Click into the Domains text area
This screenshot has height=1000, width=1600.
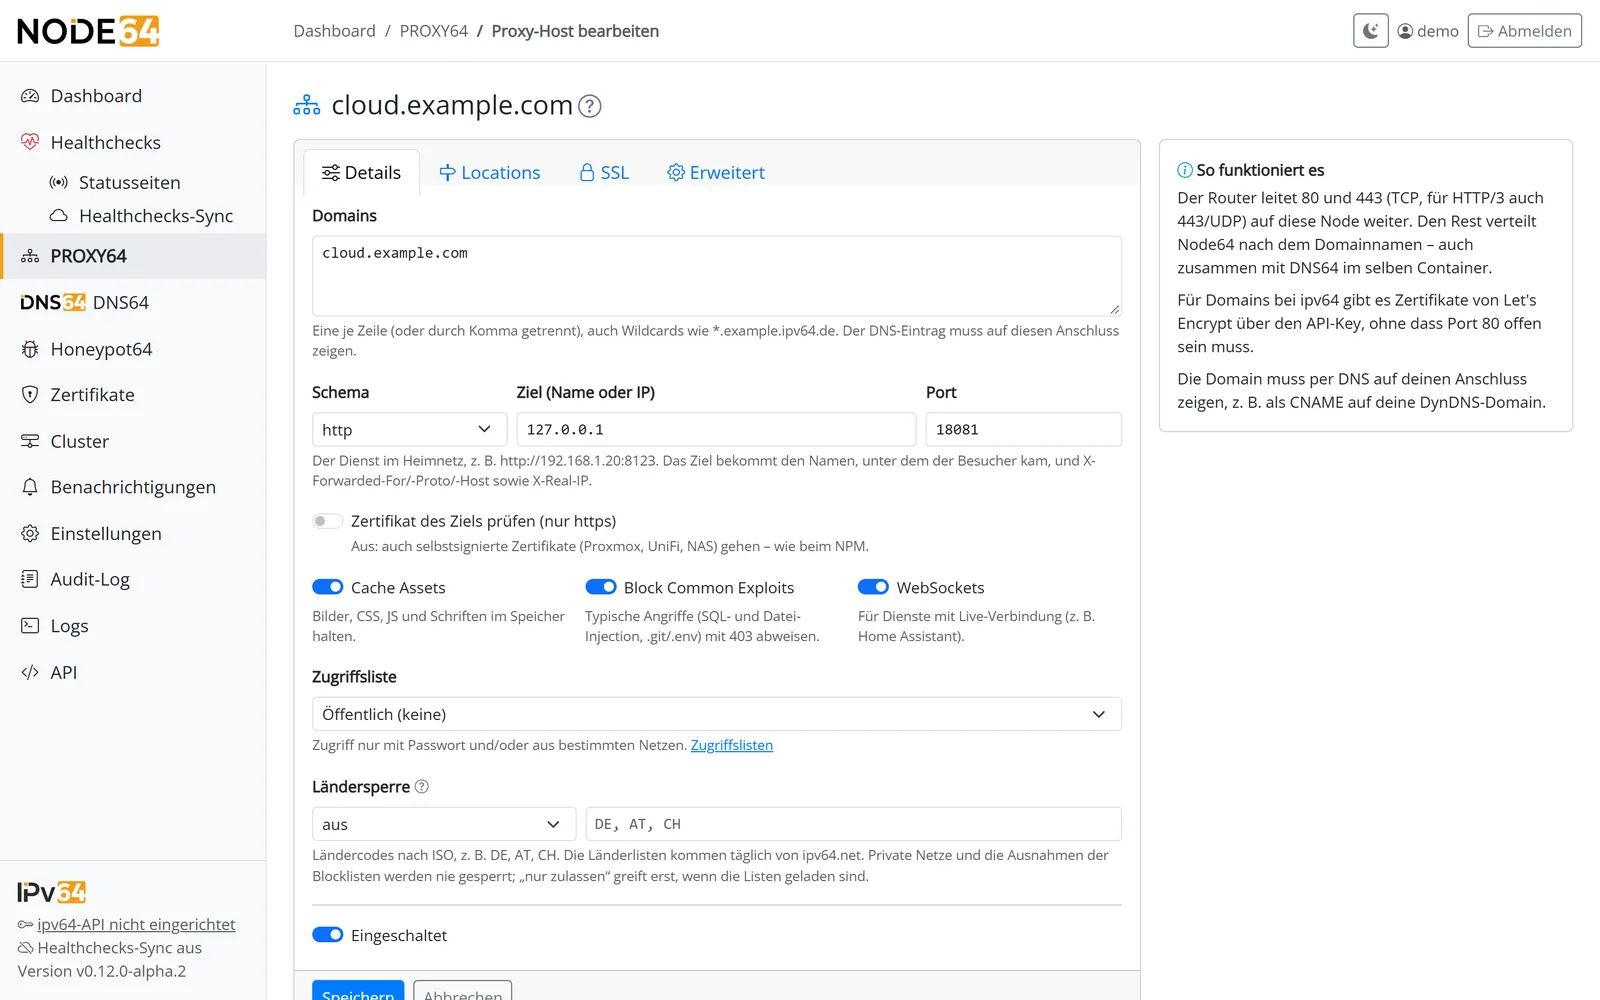(x=716, y=276)
